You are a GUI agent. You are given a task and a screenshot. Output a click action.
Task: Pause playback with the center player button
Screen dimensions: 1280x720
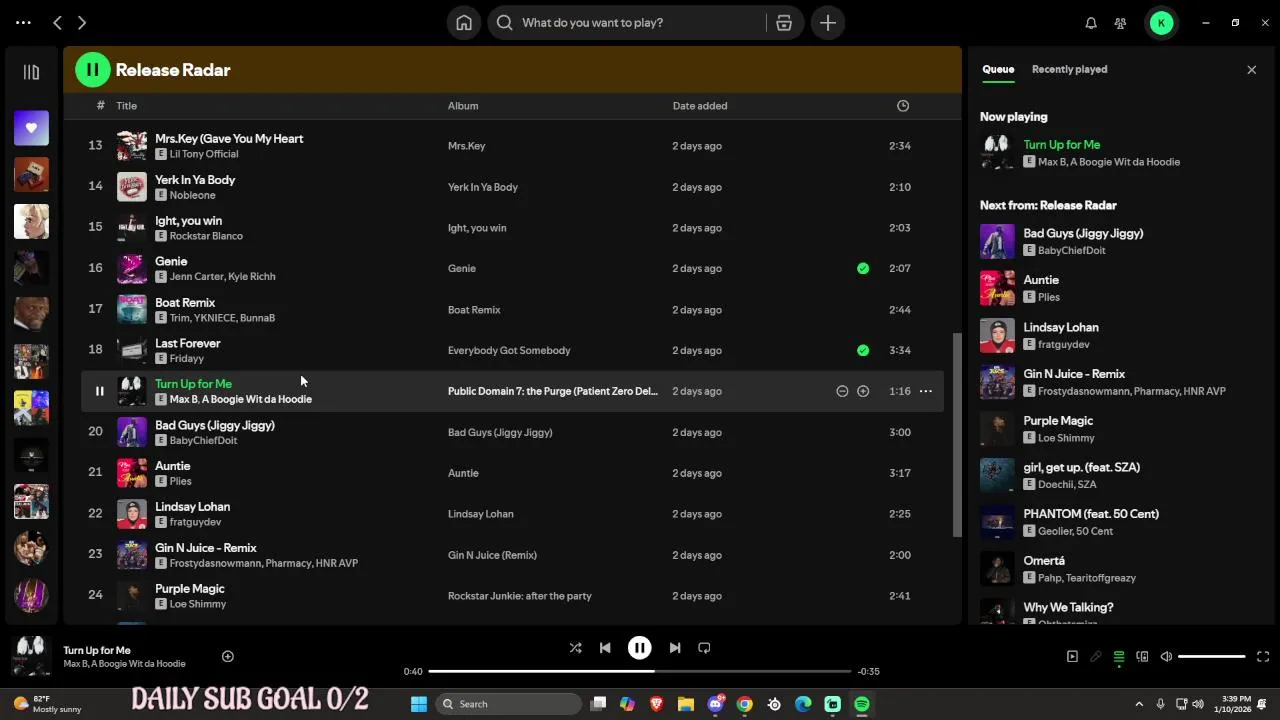pos(640,648)
